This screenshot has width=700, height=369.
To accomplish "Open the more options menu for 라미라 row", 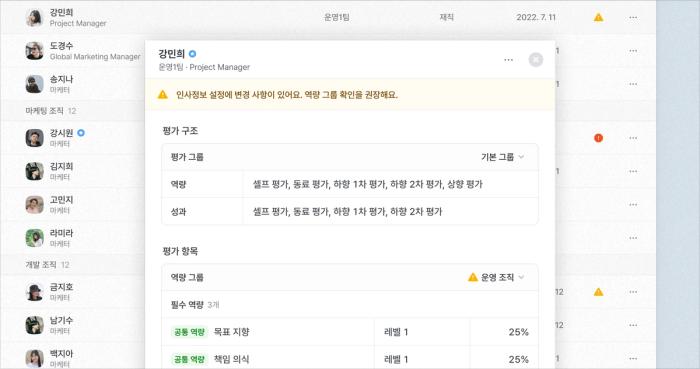I will coord(633,238).
